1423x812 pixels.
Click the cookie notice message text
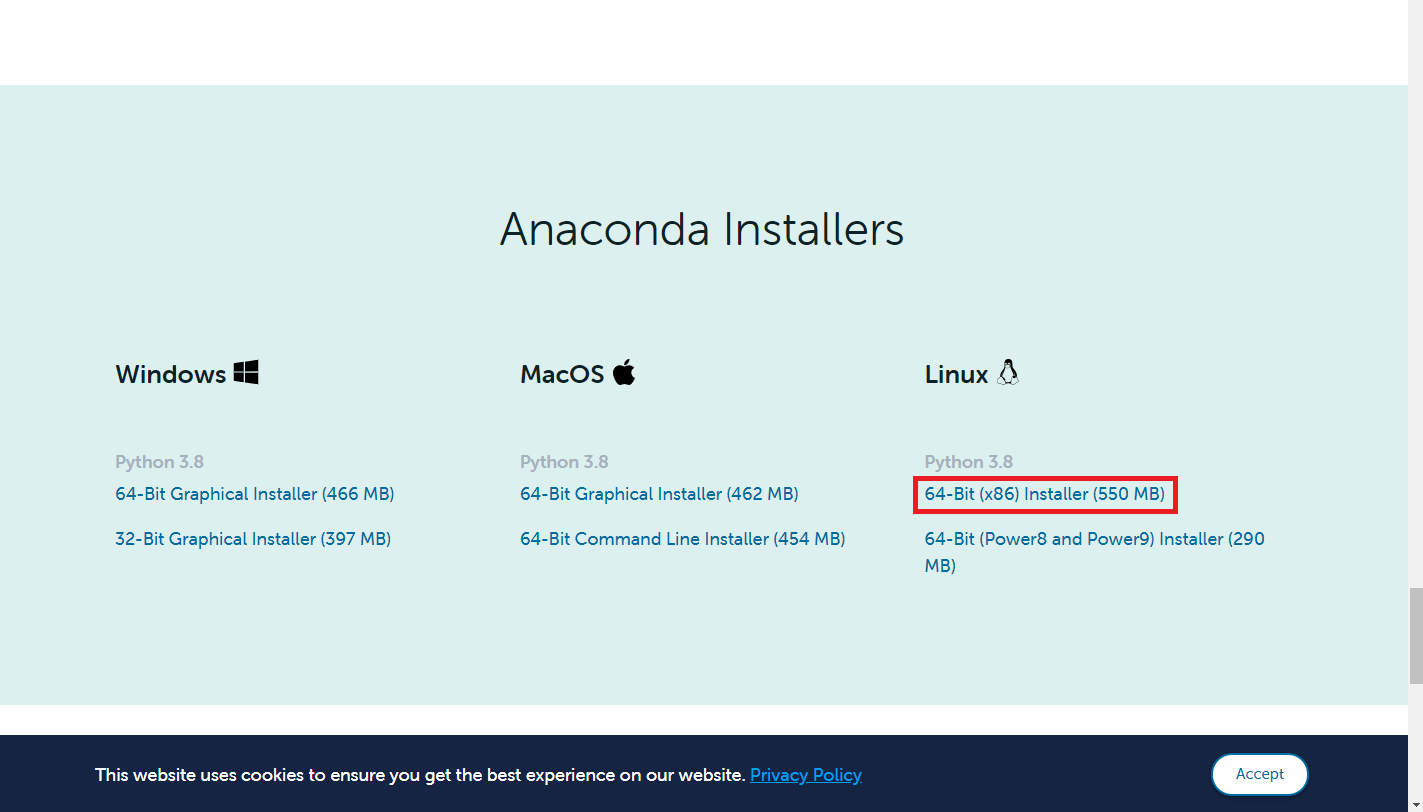[420, 775]
